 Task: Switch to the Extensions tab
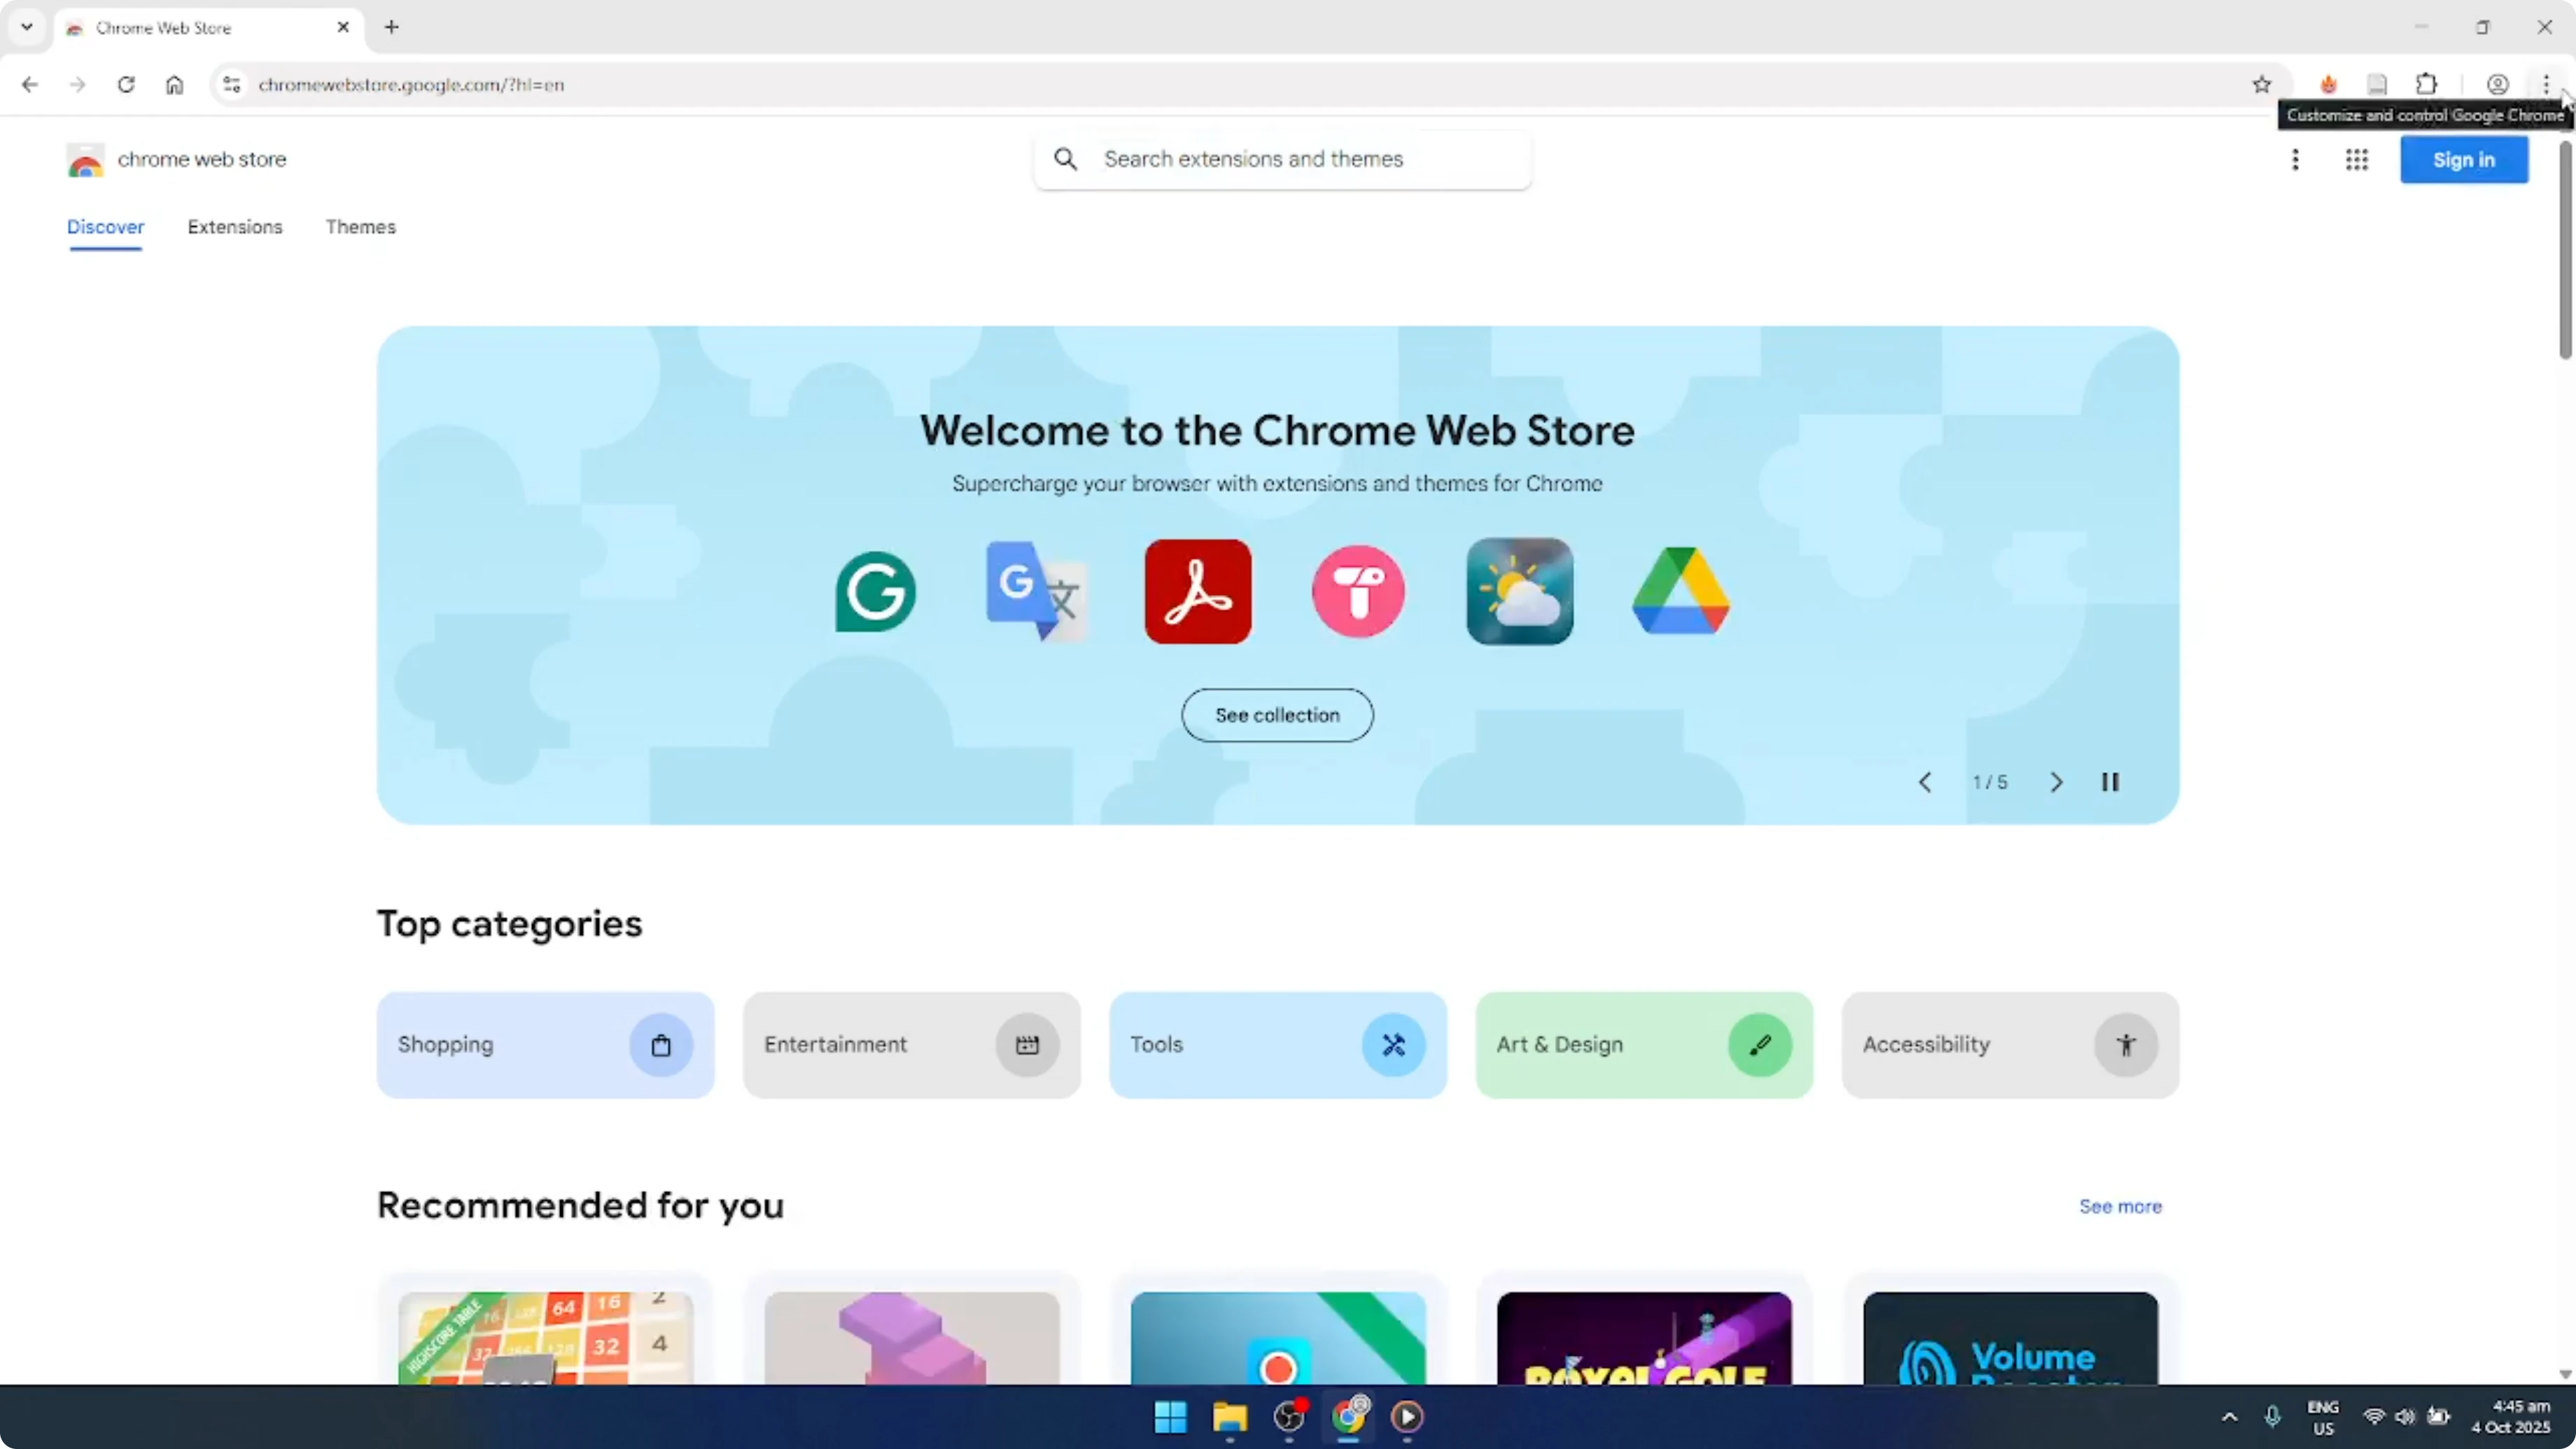coord(235,227)
